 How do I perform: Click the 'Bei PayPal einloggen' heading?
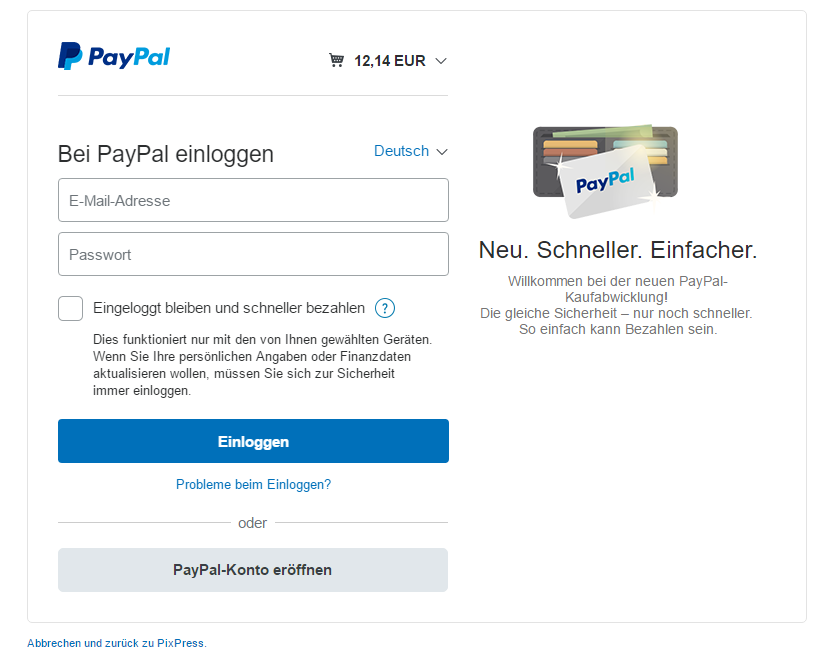coord(166,154)
